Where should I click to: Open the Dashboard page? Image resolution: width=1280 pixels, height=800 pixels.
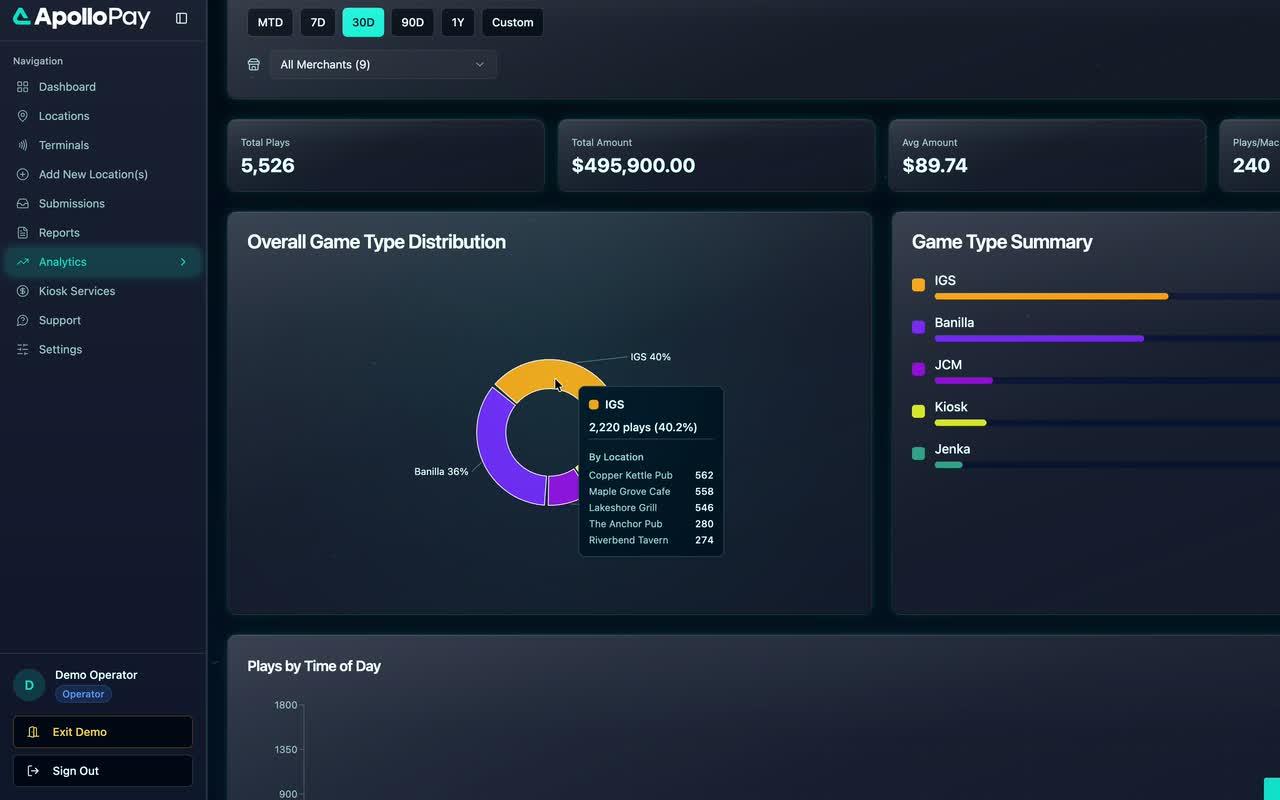[x=103, y=87]
